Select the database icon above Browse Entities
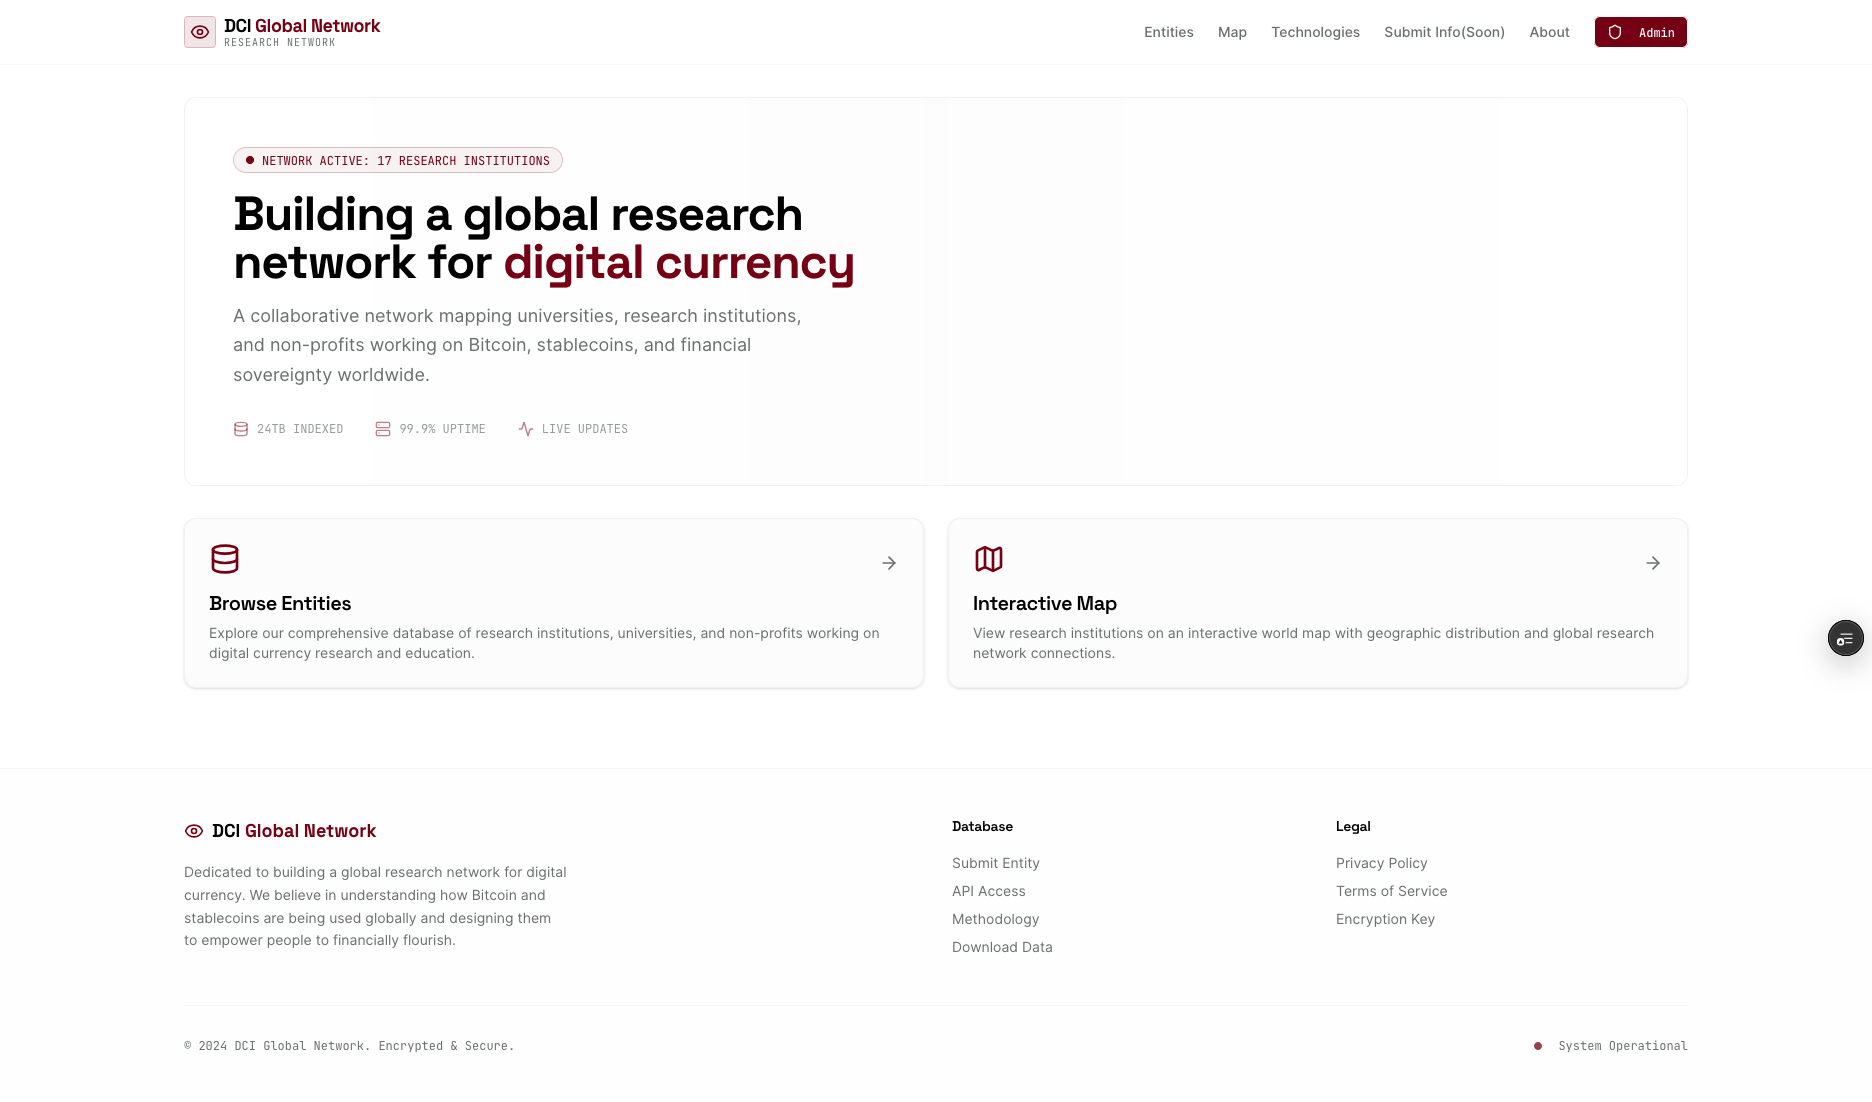Viewport: 1872px width, 1102px height. (x=224, y=559)
